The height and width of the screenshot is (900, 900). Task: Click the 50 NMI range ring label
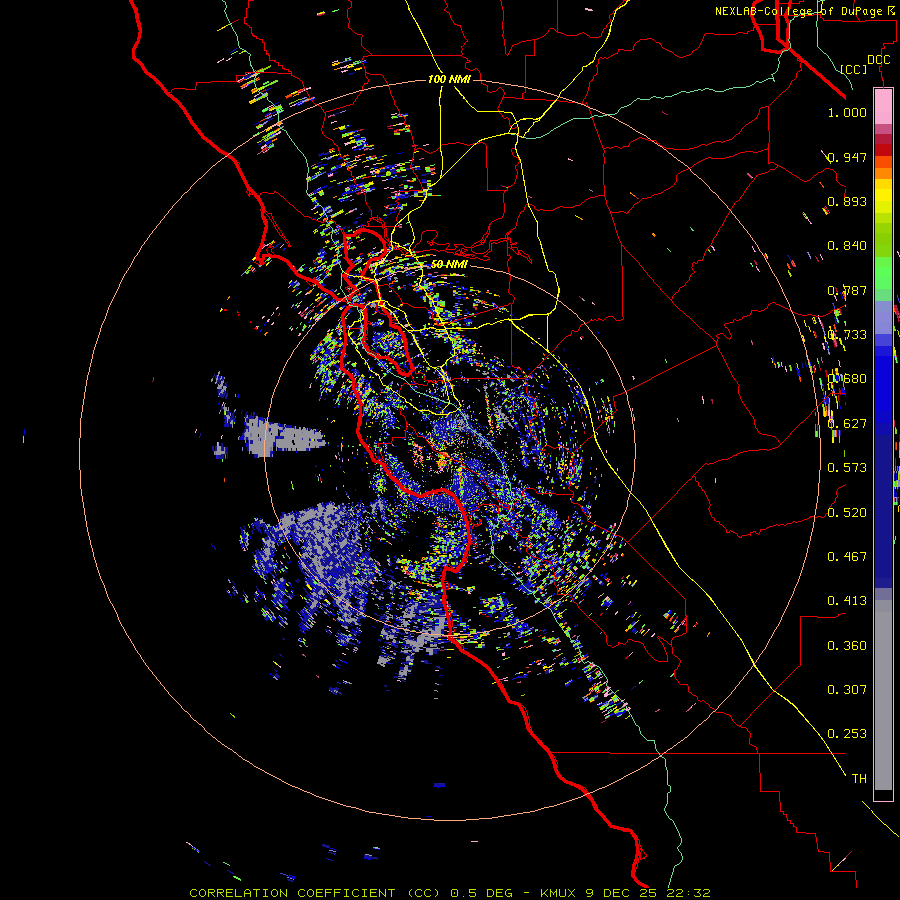pos(449,264)
